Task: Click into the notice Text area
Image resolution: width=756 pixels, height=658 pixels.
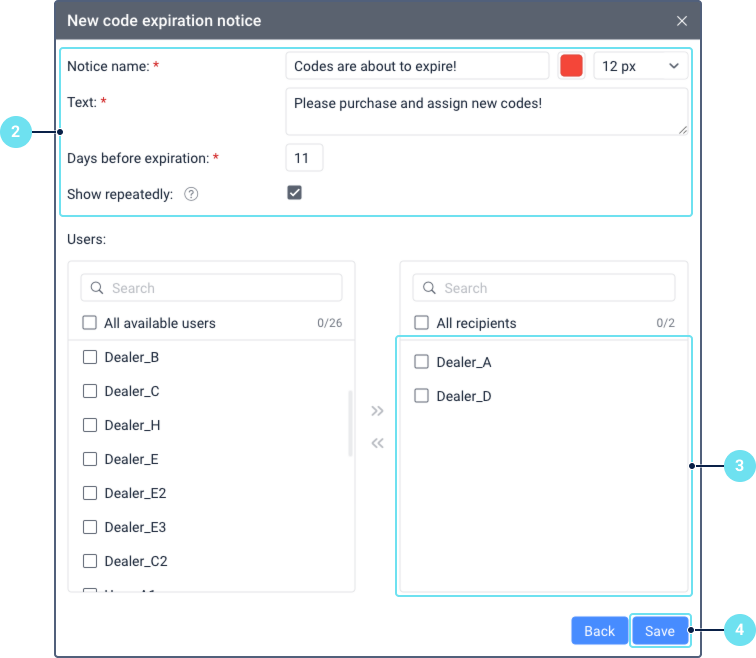Action: coord(486,111)
